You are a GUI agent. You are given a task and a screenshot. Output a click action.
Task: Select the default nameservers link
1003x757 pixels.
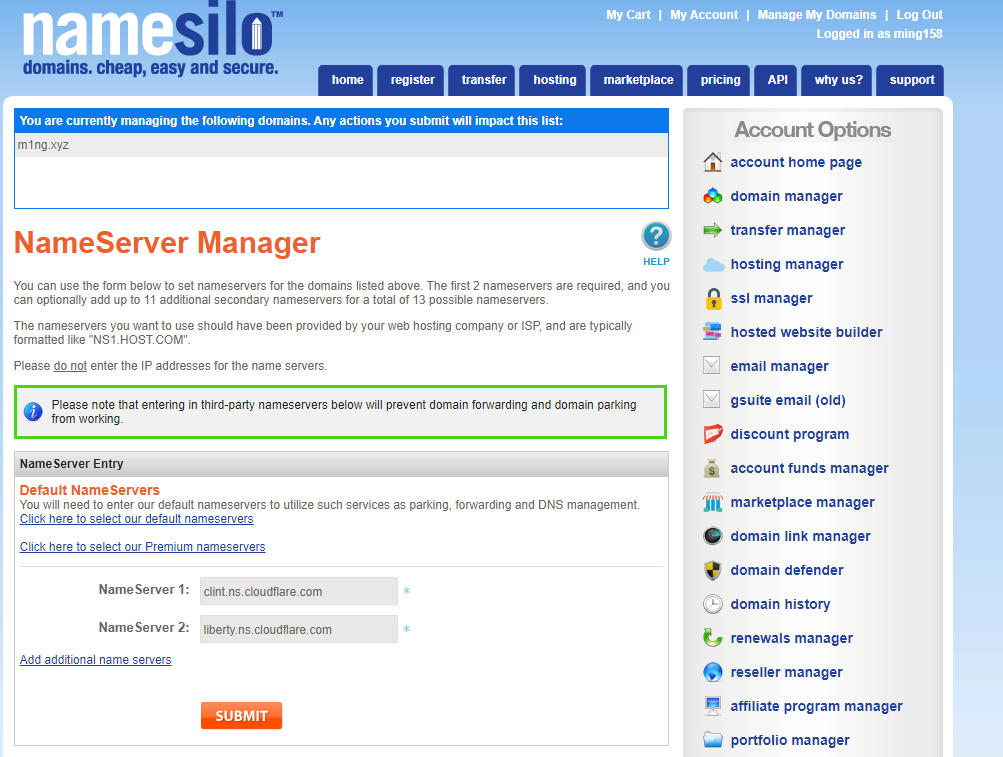pyautogui.click(x=136, y=519)
